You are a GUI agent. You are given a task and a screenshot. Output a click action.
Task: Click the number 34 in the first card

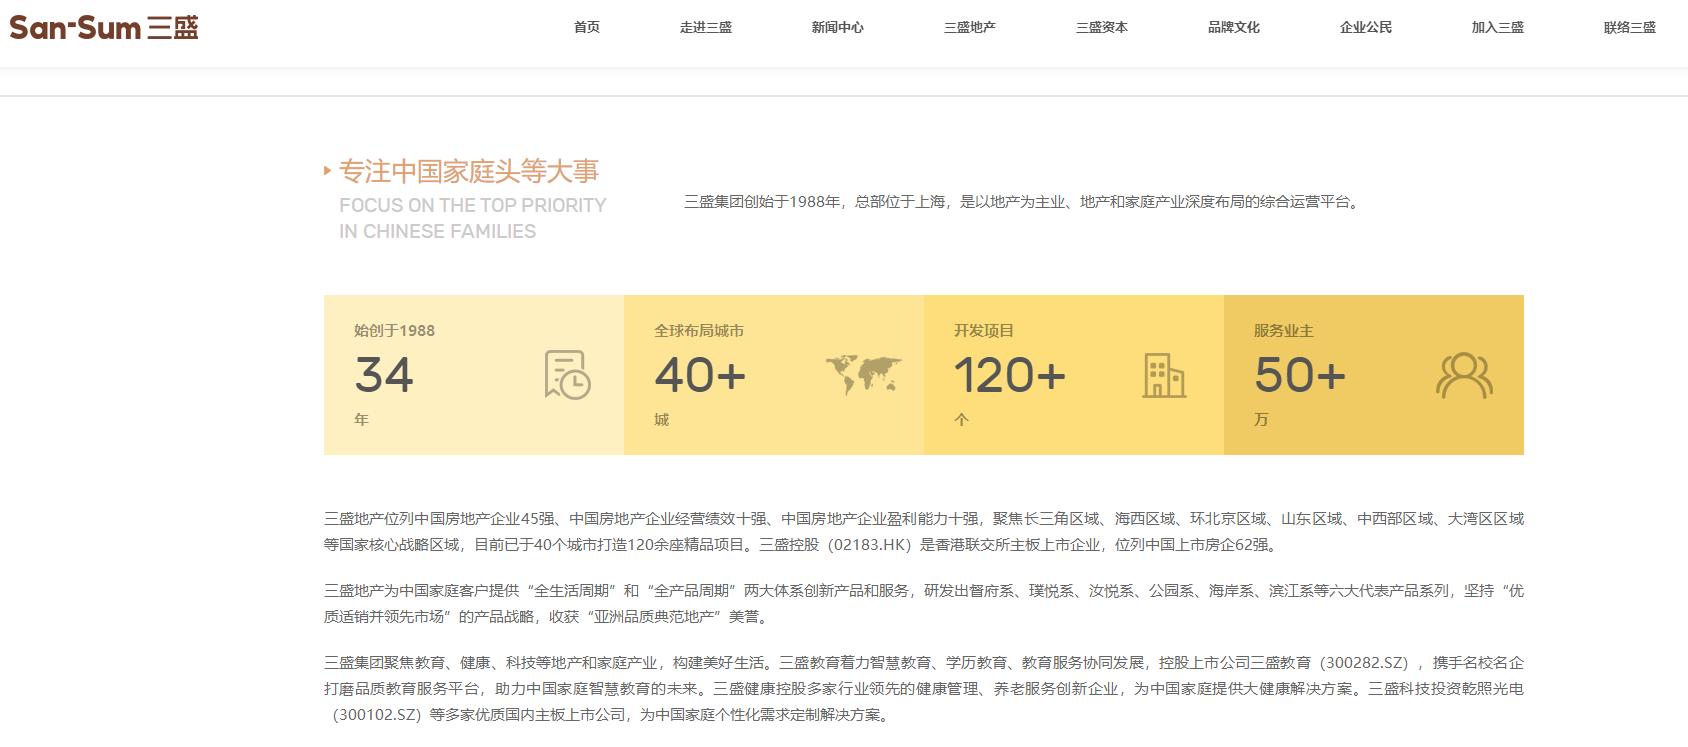(x=384, y=375)
